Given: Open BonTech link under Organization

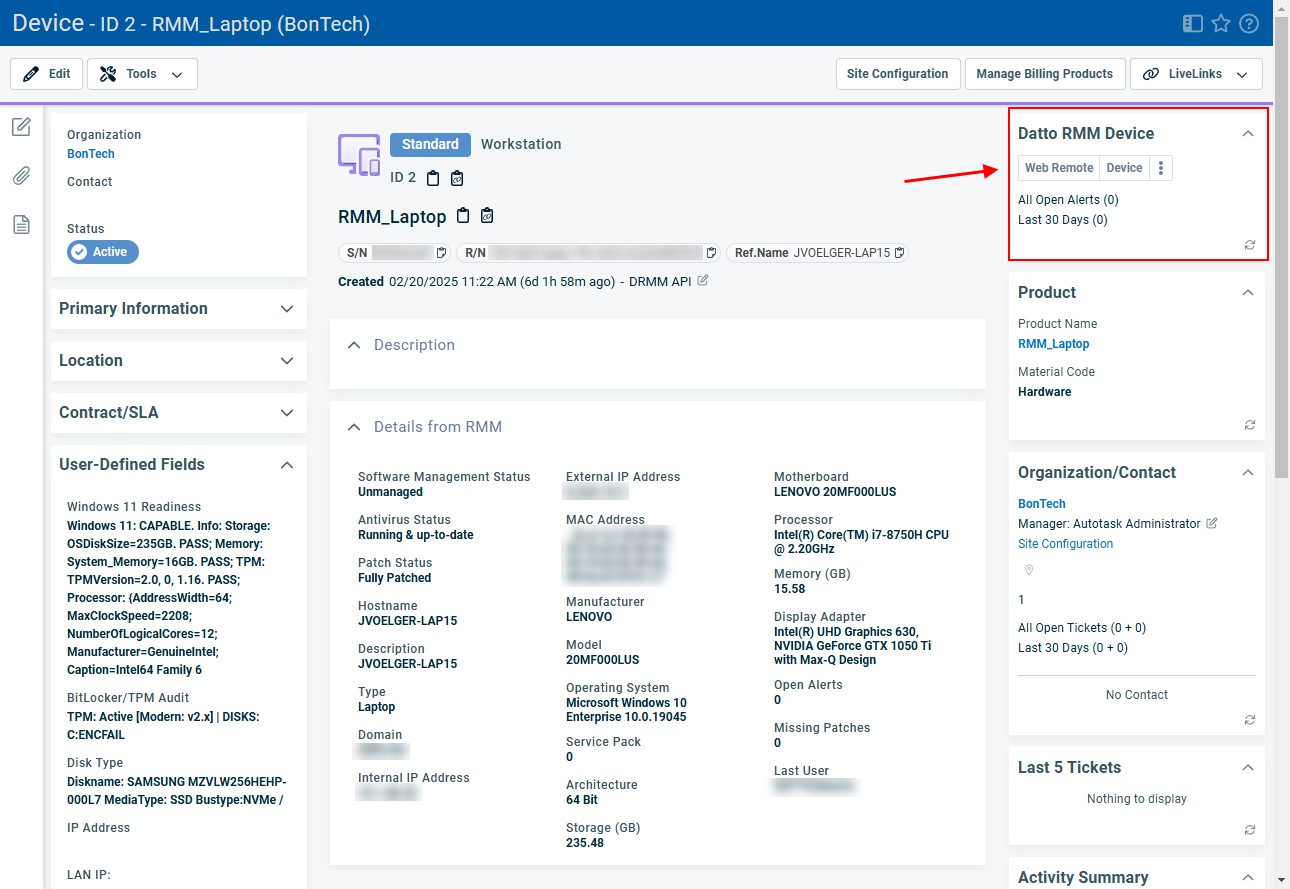Looking at the screenshot, I should tap(91, 154).
